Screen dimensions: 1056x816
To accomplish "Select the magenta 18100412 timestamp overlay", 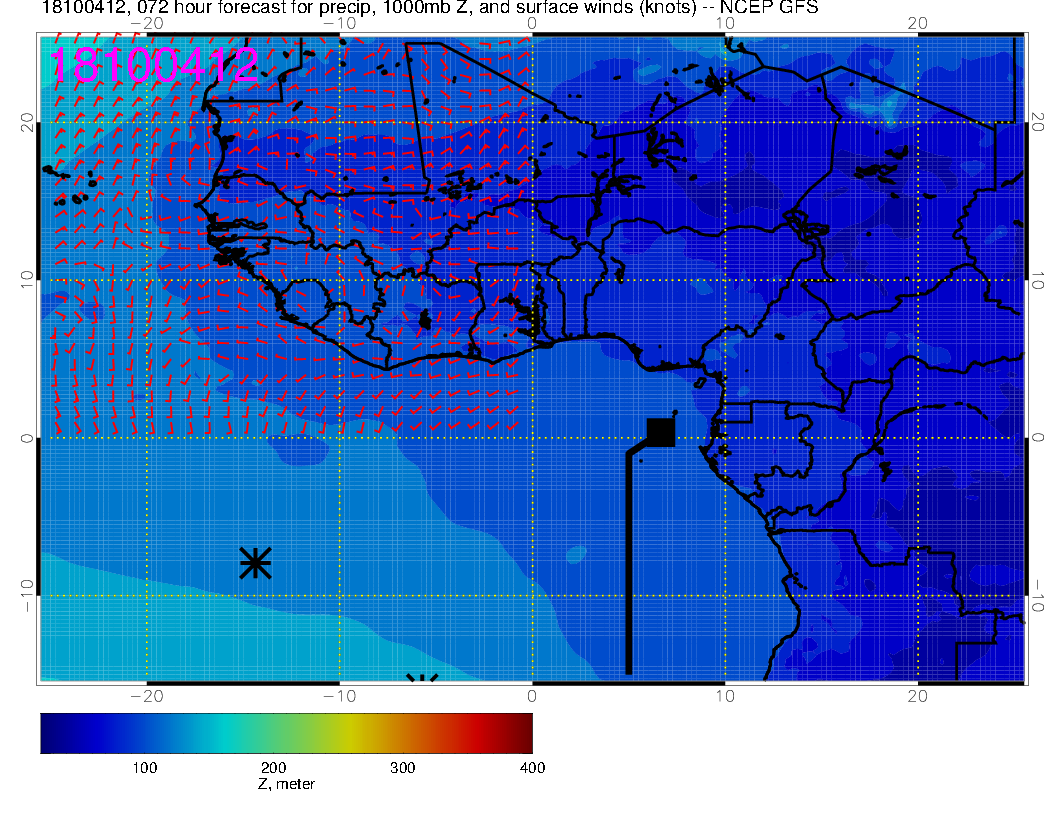I will tap(153, 66).
